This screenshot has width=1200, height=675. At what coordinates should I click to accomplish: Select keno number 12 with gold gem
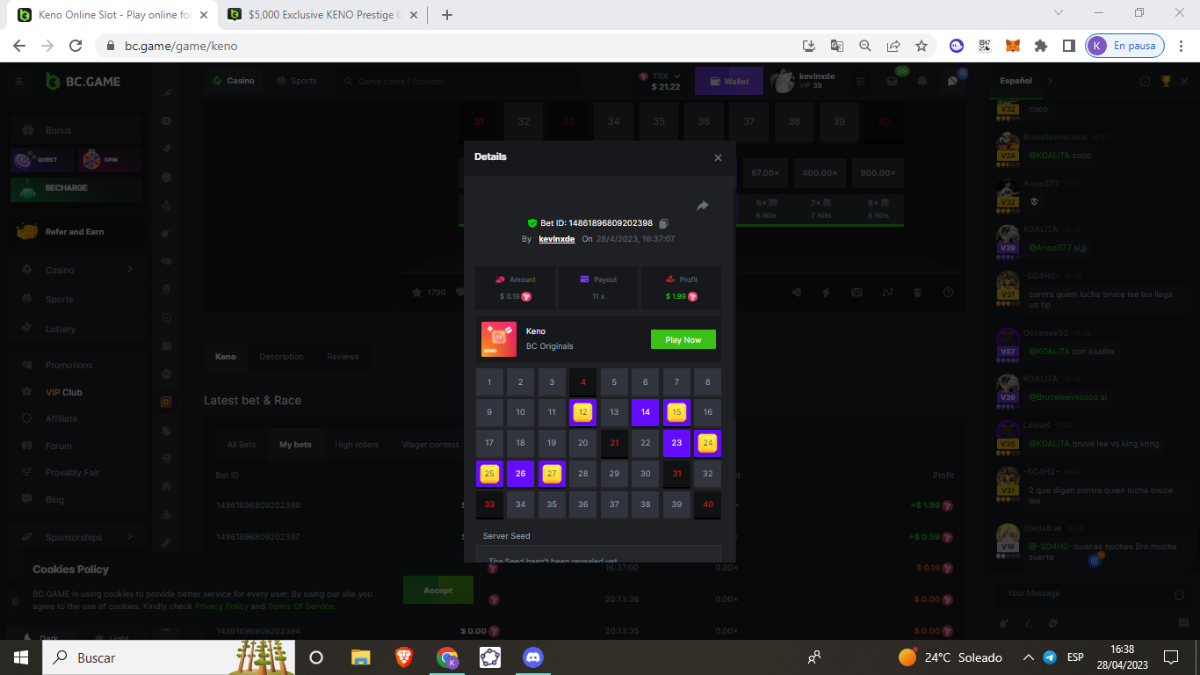pos(583,412)
